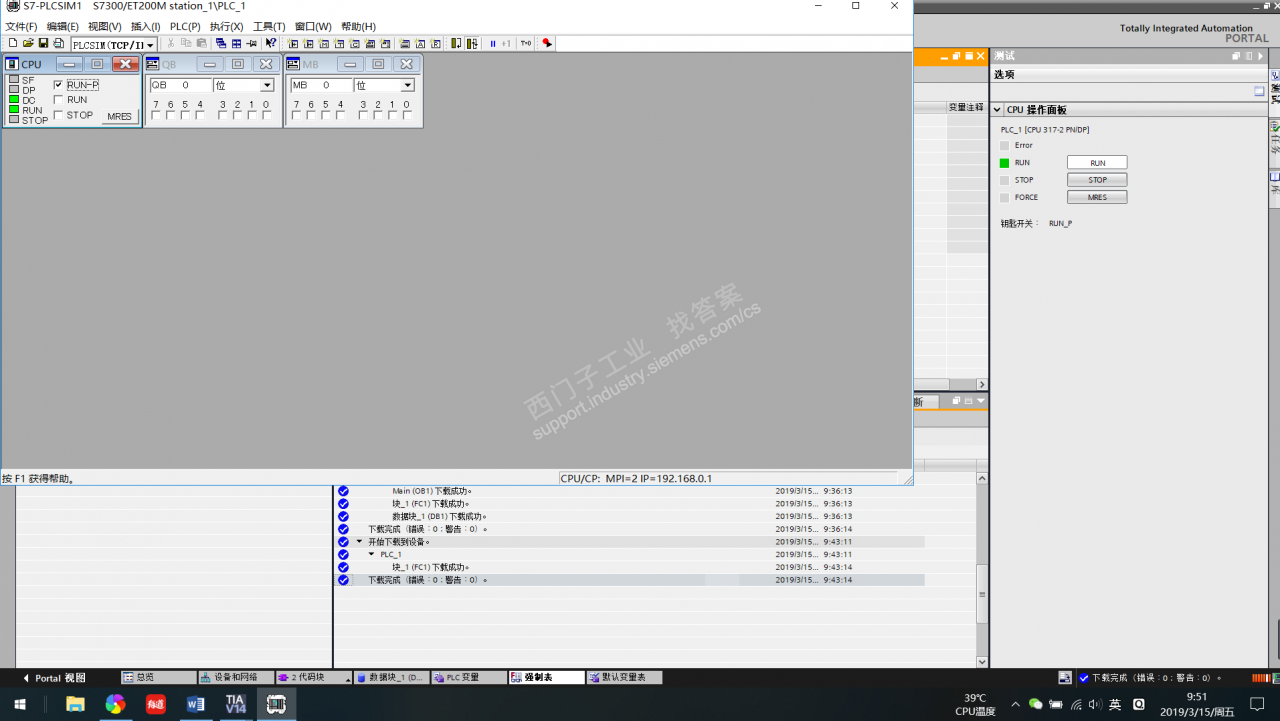Click the MB address input field

coord(321,86)
